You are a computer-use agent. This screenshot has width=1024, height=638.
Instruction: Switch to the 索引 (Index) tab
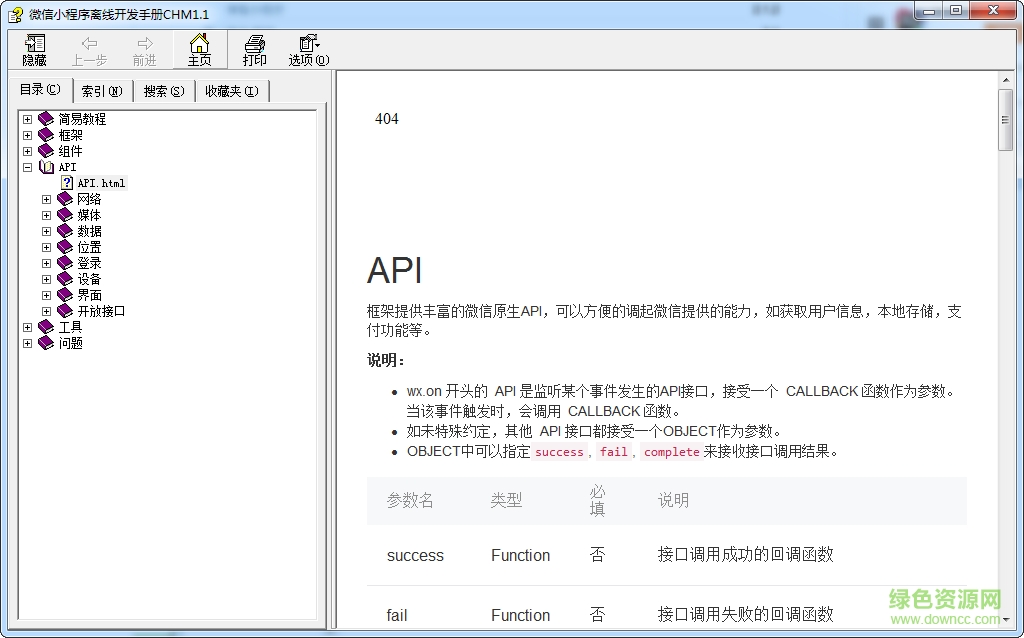coord(101,91)
